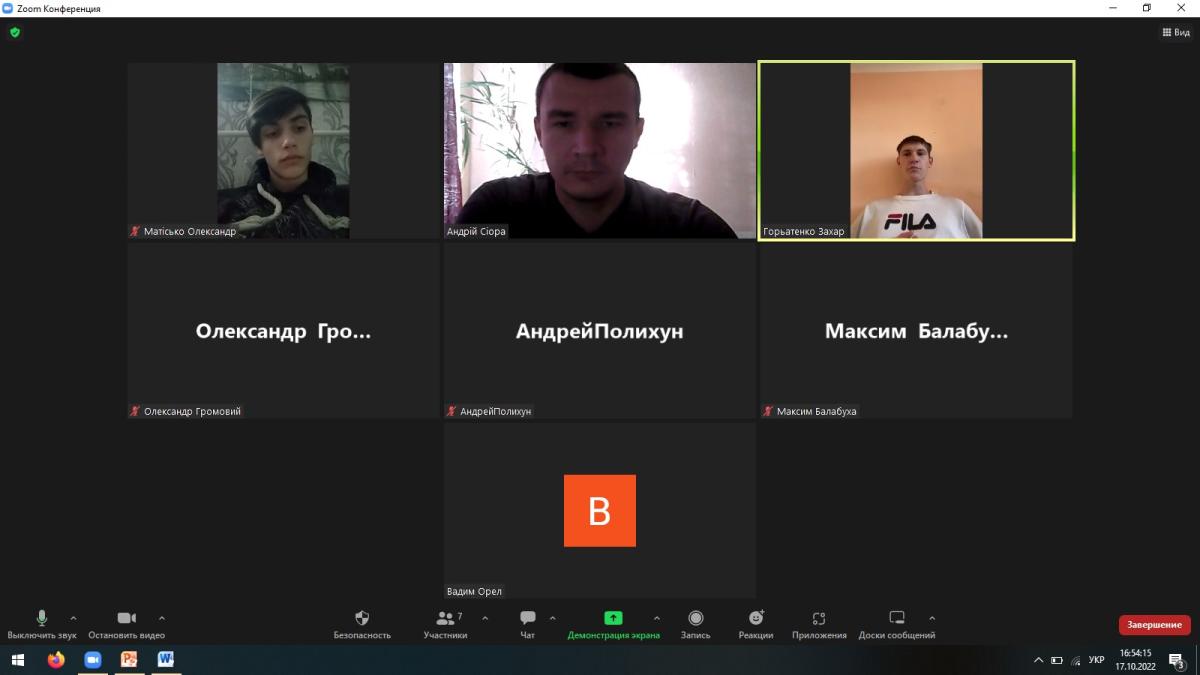Viewport: 1200px width, 675px height.
Task: Expand video options arrow beside camera
Action: [x=162, y=618]
